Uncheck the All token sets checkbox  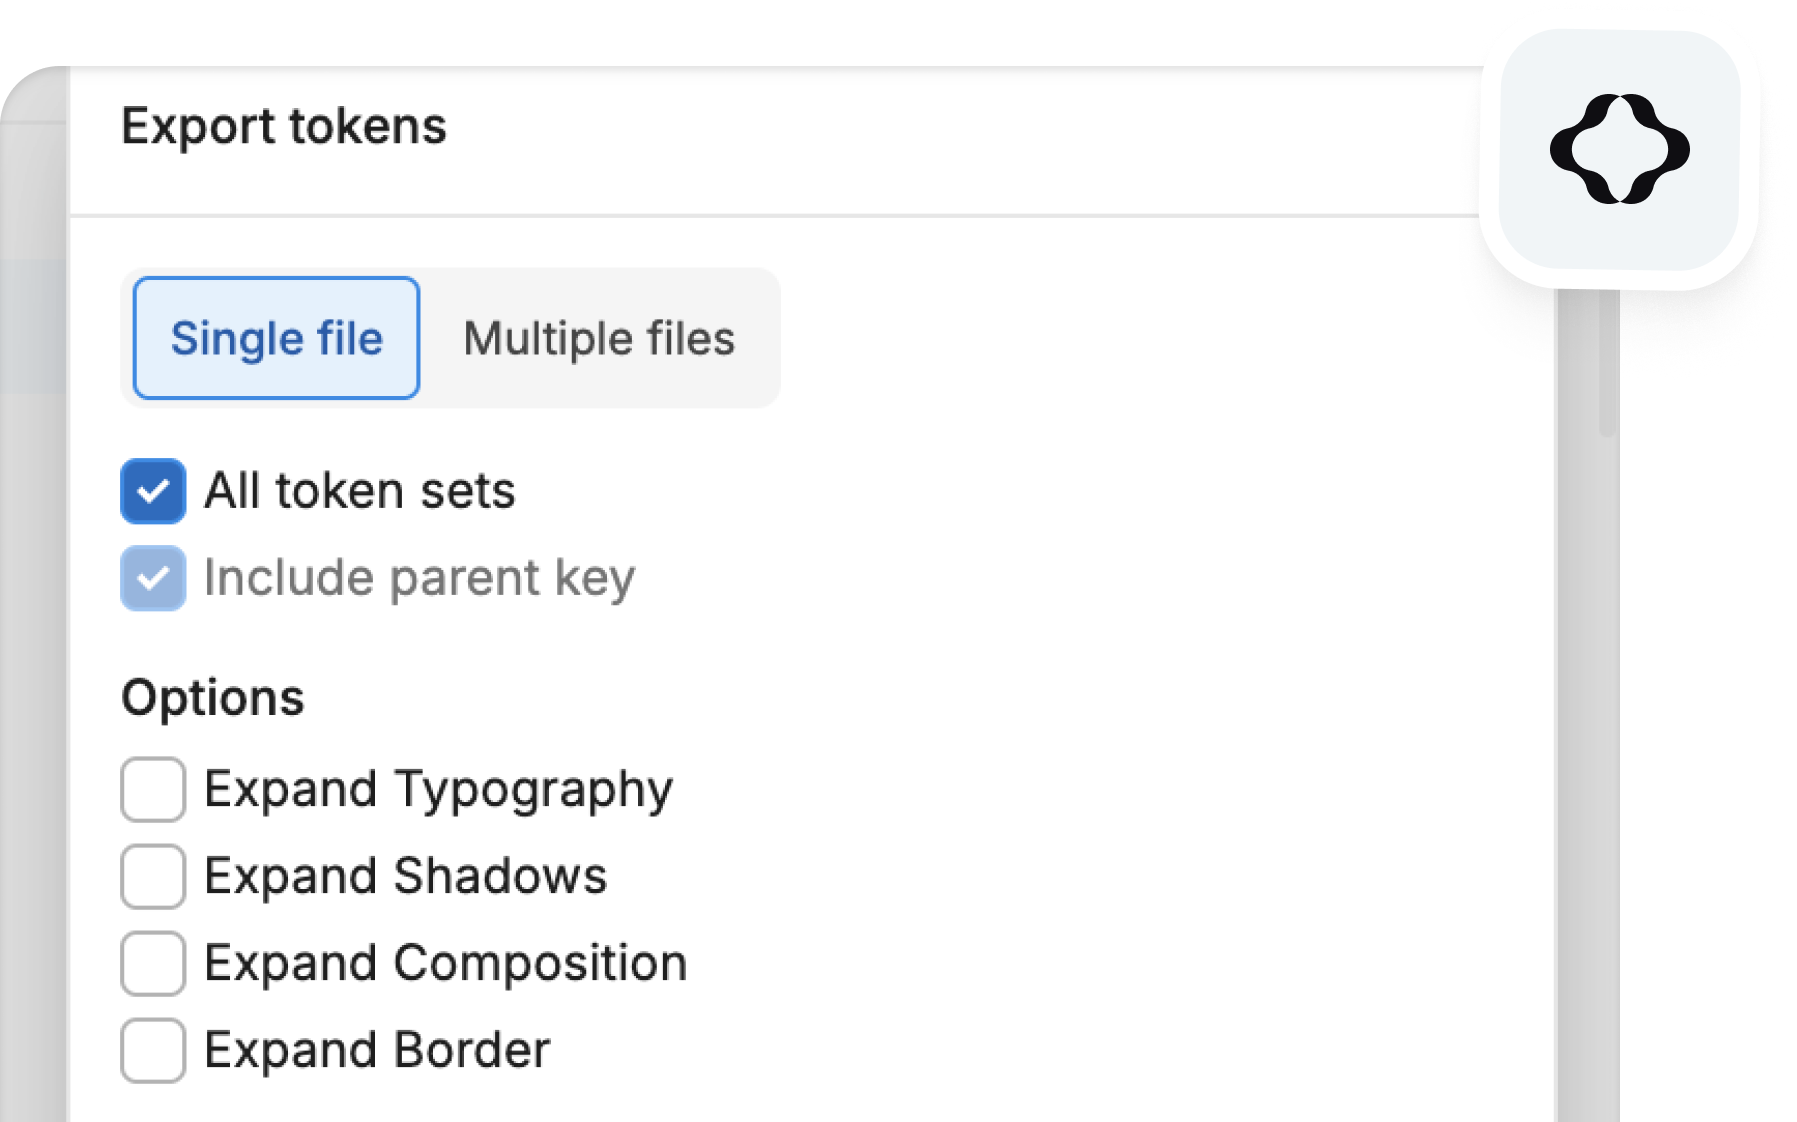pyautogui.click(x=153, y=491)
